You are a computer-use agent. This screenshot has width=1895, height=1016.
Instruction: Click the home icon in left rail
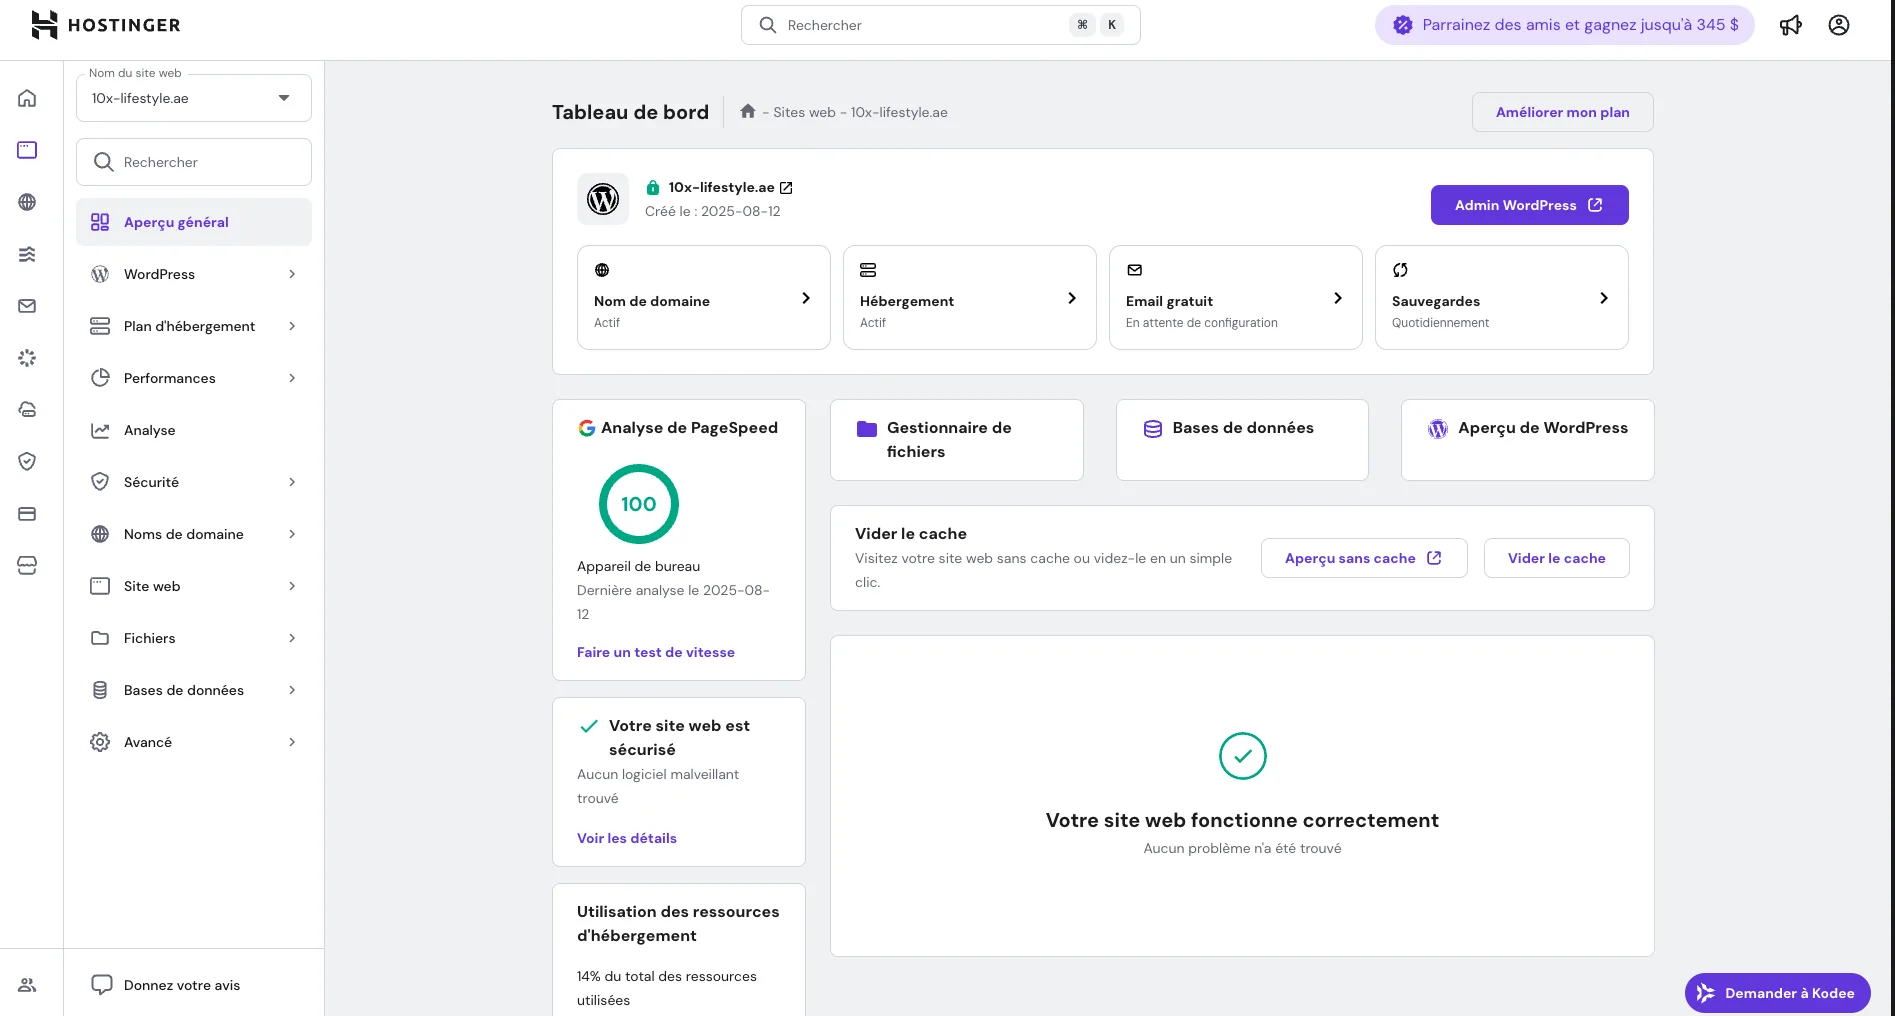[x=27, y=98]
